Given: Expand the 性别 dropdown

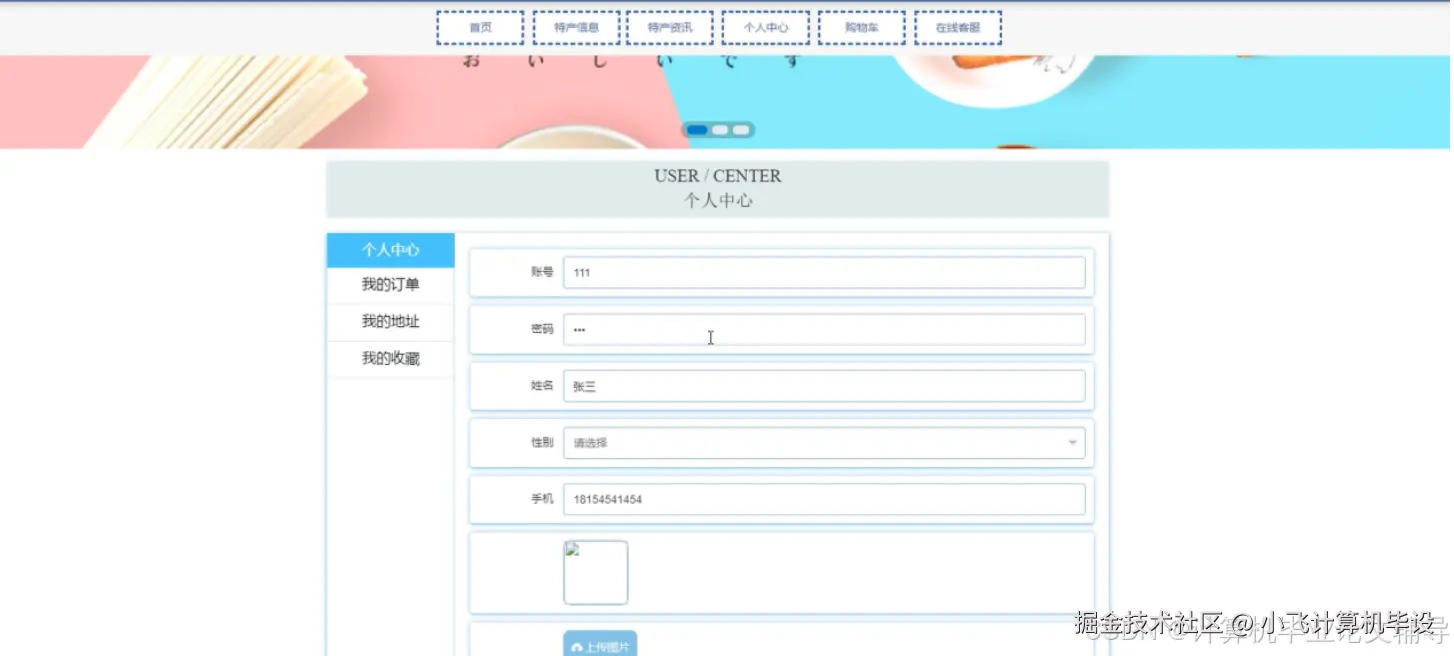Looking at the screenshot, I should 824,443.
